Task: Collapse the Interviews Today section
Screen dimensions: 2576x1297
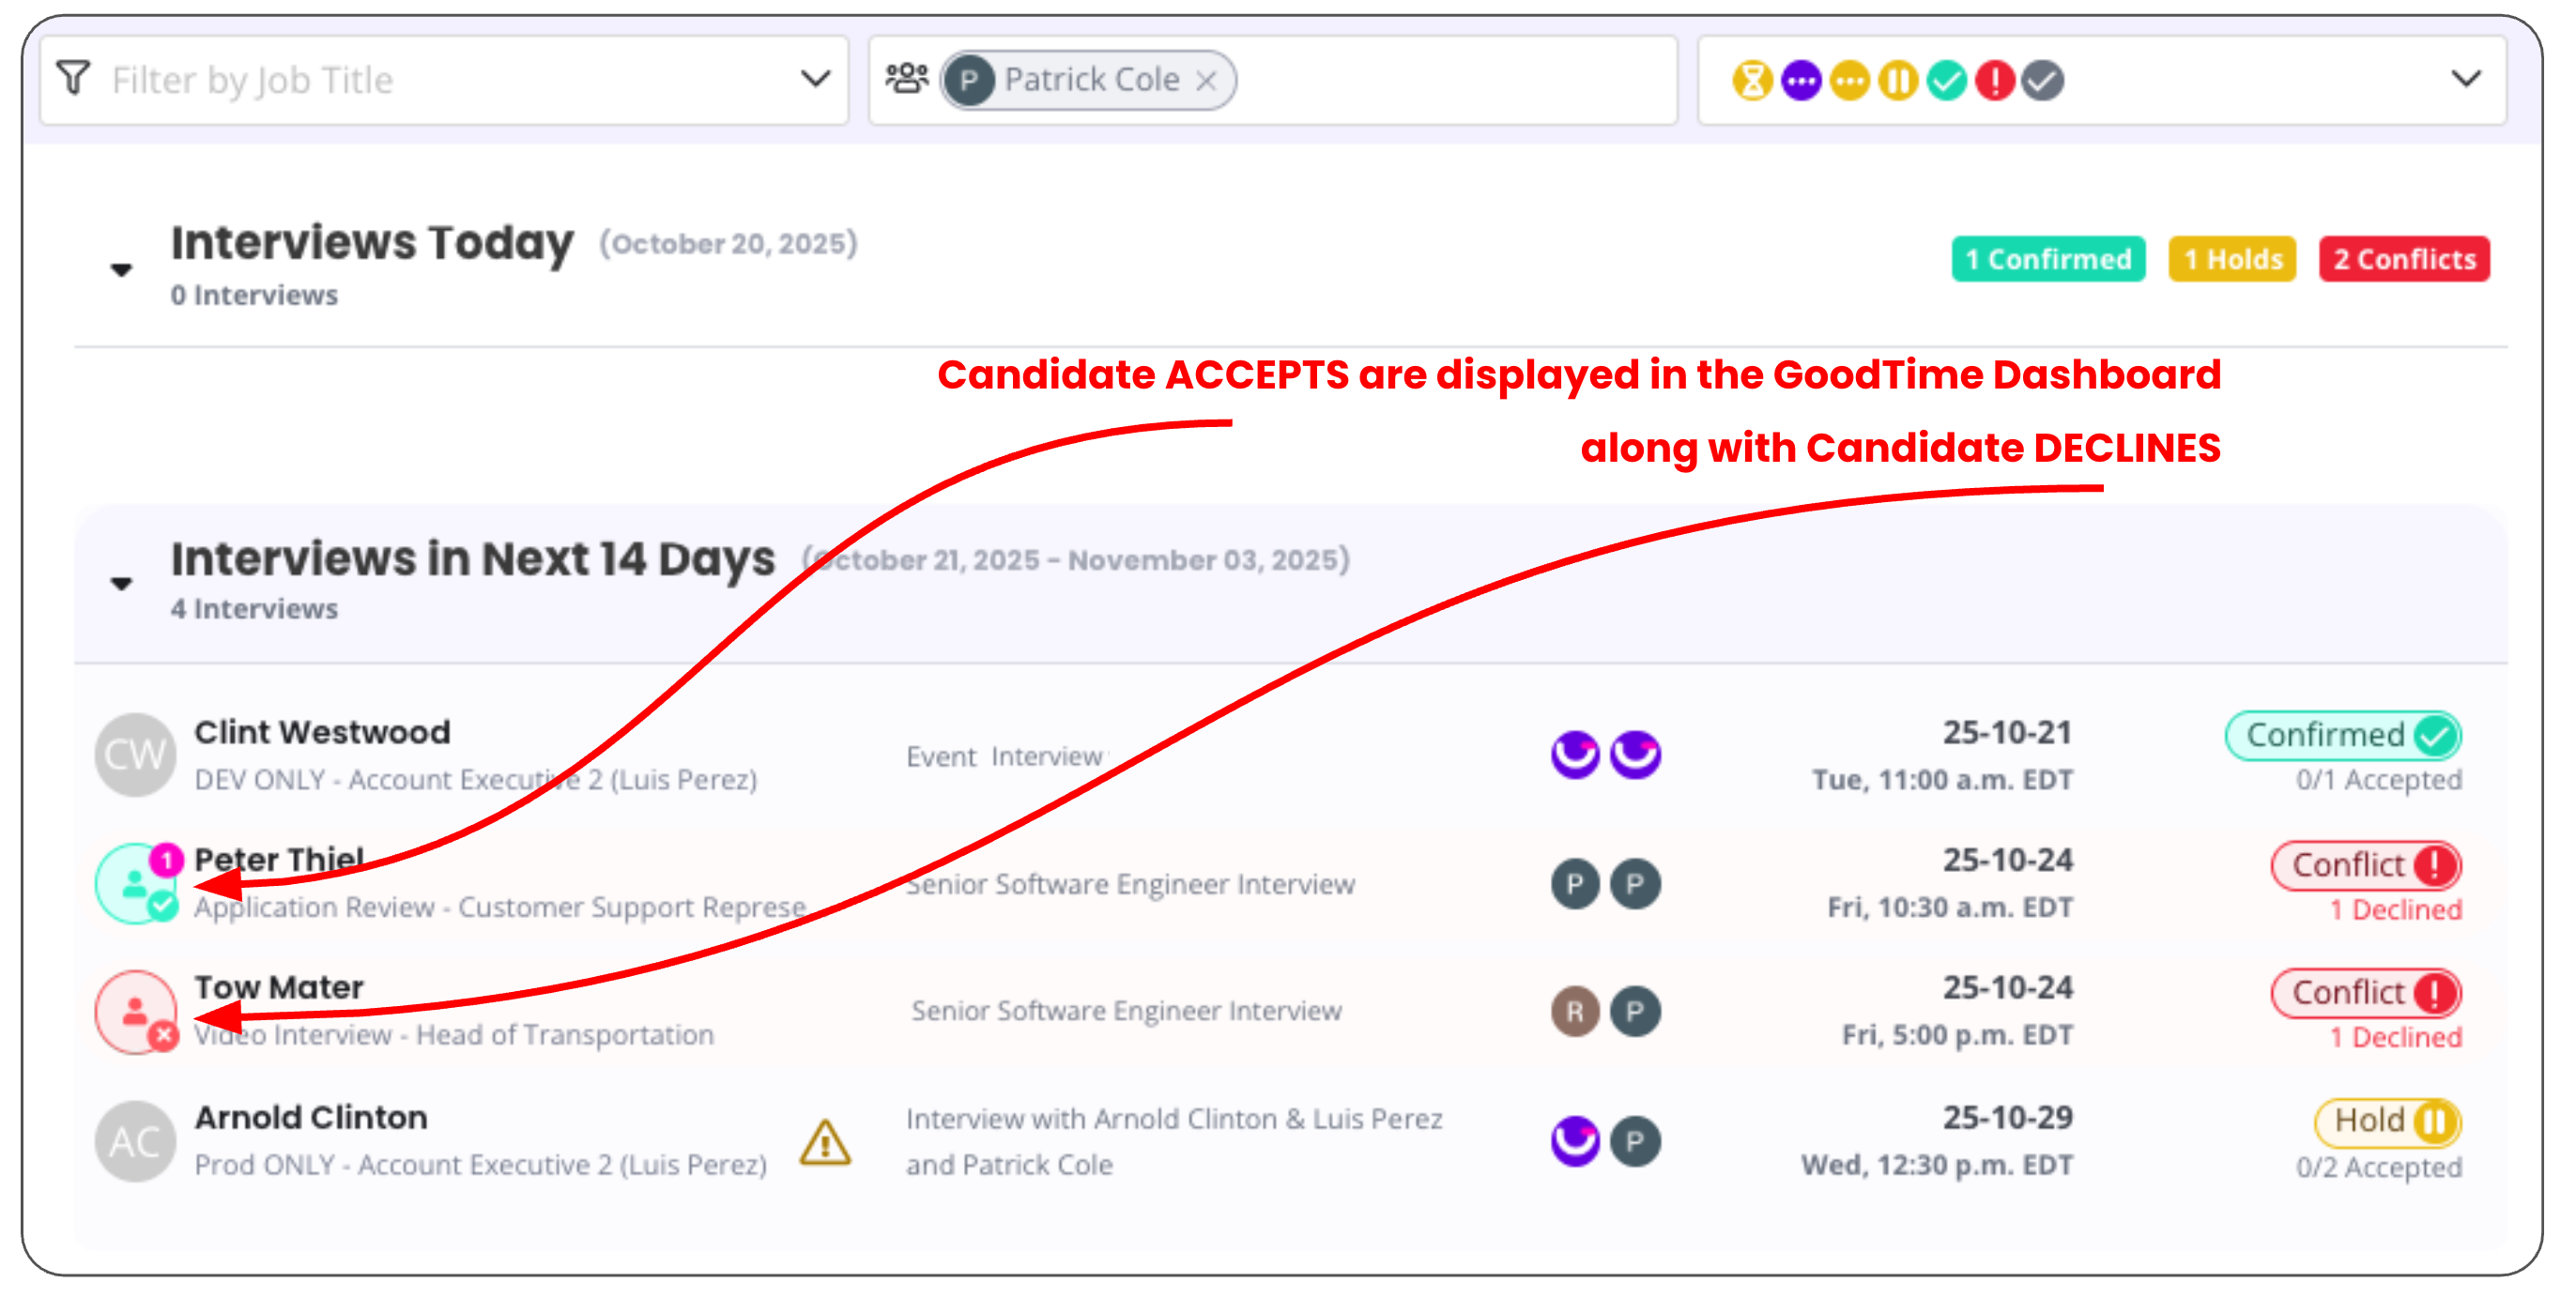Action: tap(122, 269)
